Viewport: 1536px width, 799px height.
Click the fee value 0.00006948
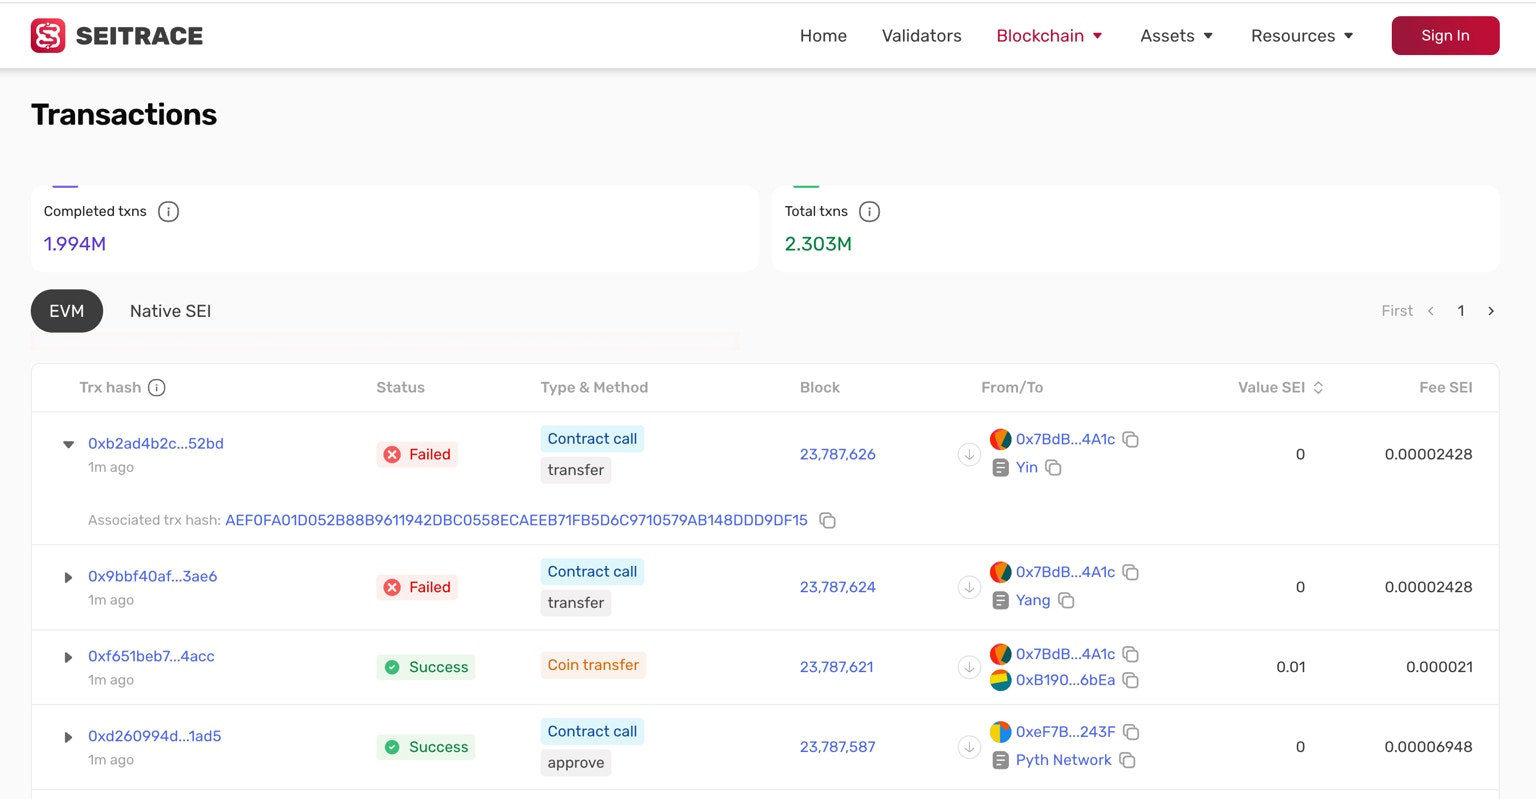(x=1428, y=748)
